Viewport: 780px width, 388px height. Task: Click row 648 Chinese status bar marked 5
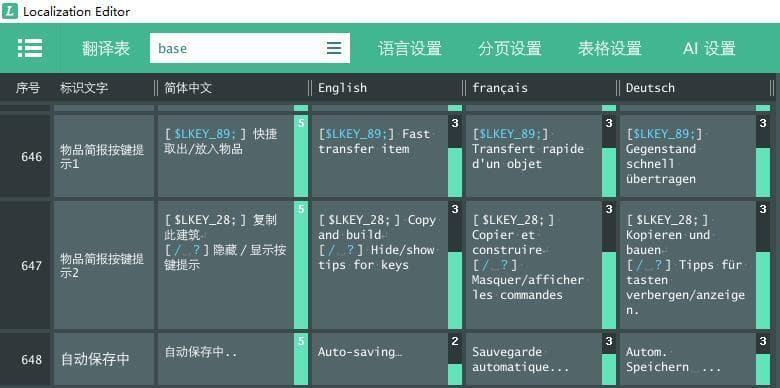pyautogui.click(x=301, y=359)
